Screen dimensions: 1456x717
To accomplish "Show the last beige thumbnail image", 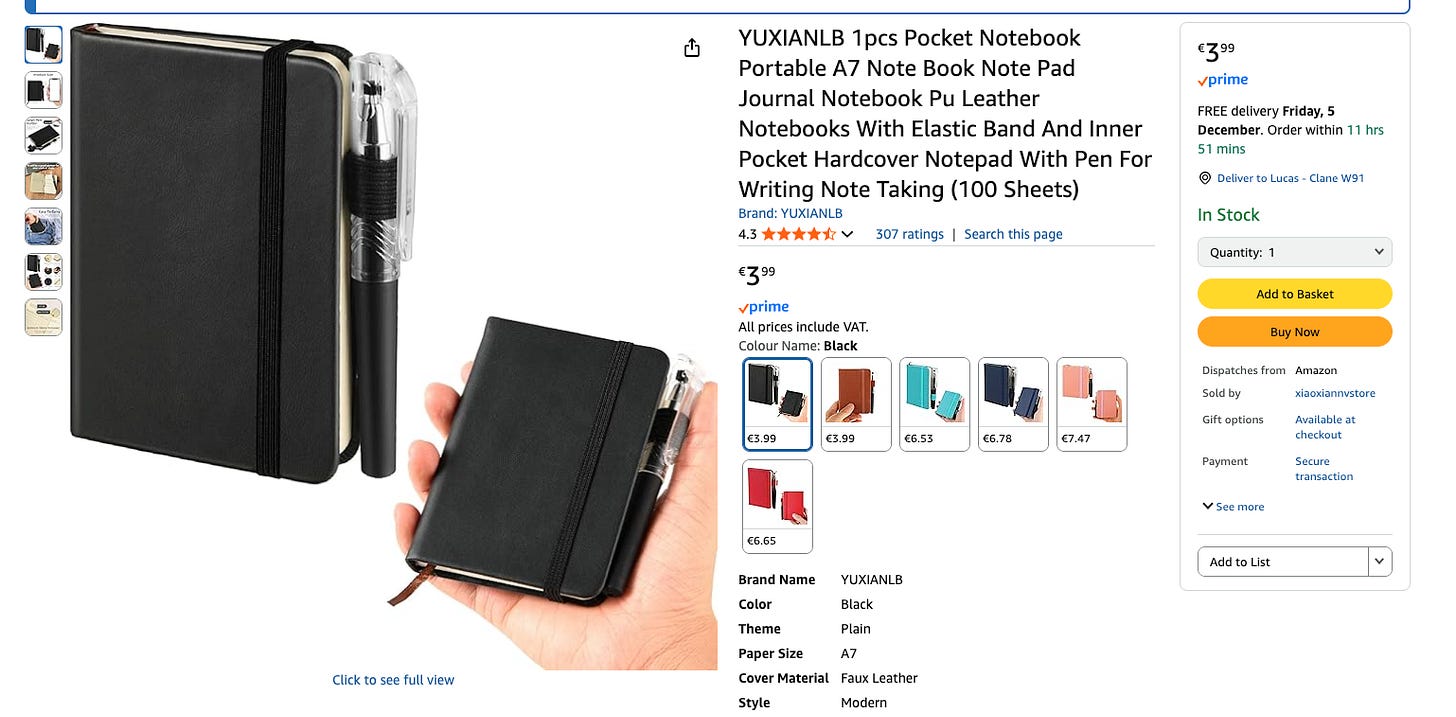I will pos(44,317).
